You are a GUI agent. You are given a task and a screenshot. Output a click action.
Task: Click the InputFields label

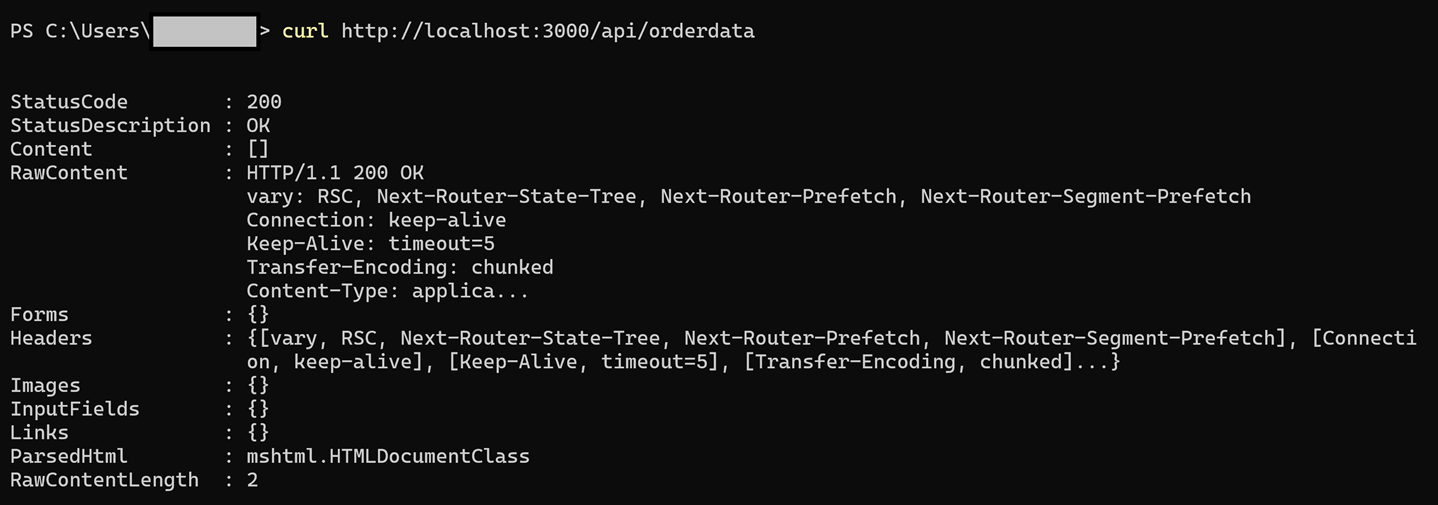(x=75, y=409)
